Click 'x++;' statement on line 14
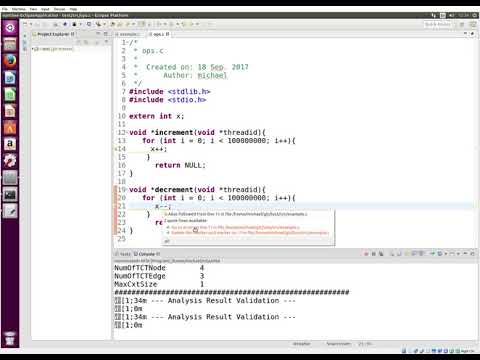Image resolution: width=480 pixels, height=360 pixels. tap(159, 149)
